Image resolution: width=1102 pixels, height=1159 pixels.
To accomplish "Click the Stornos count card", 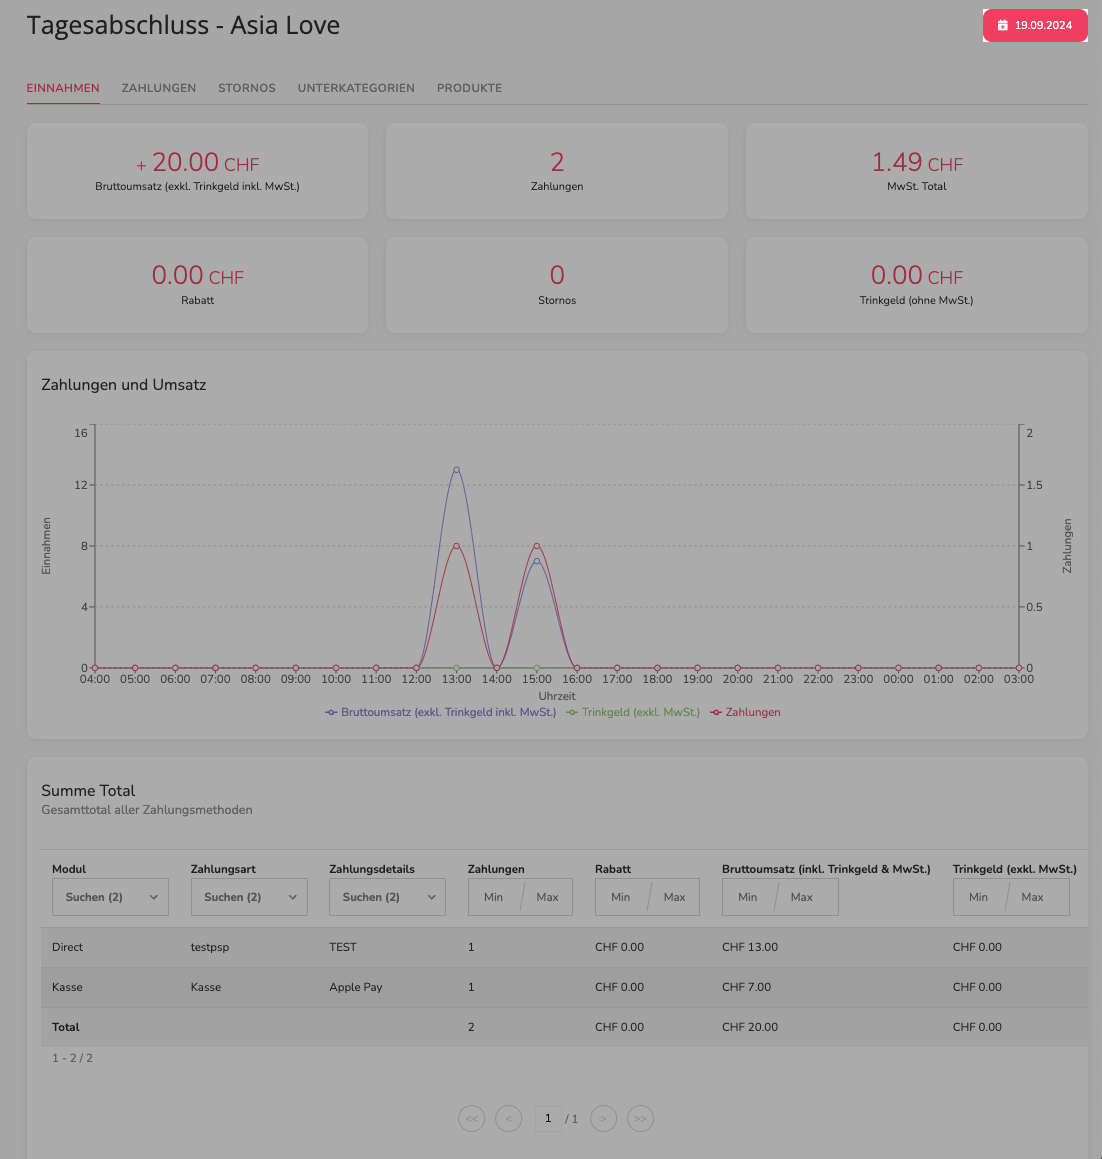I will [x=557, y=285].
